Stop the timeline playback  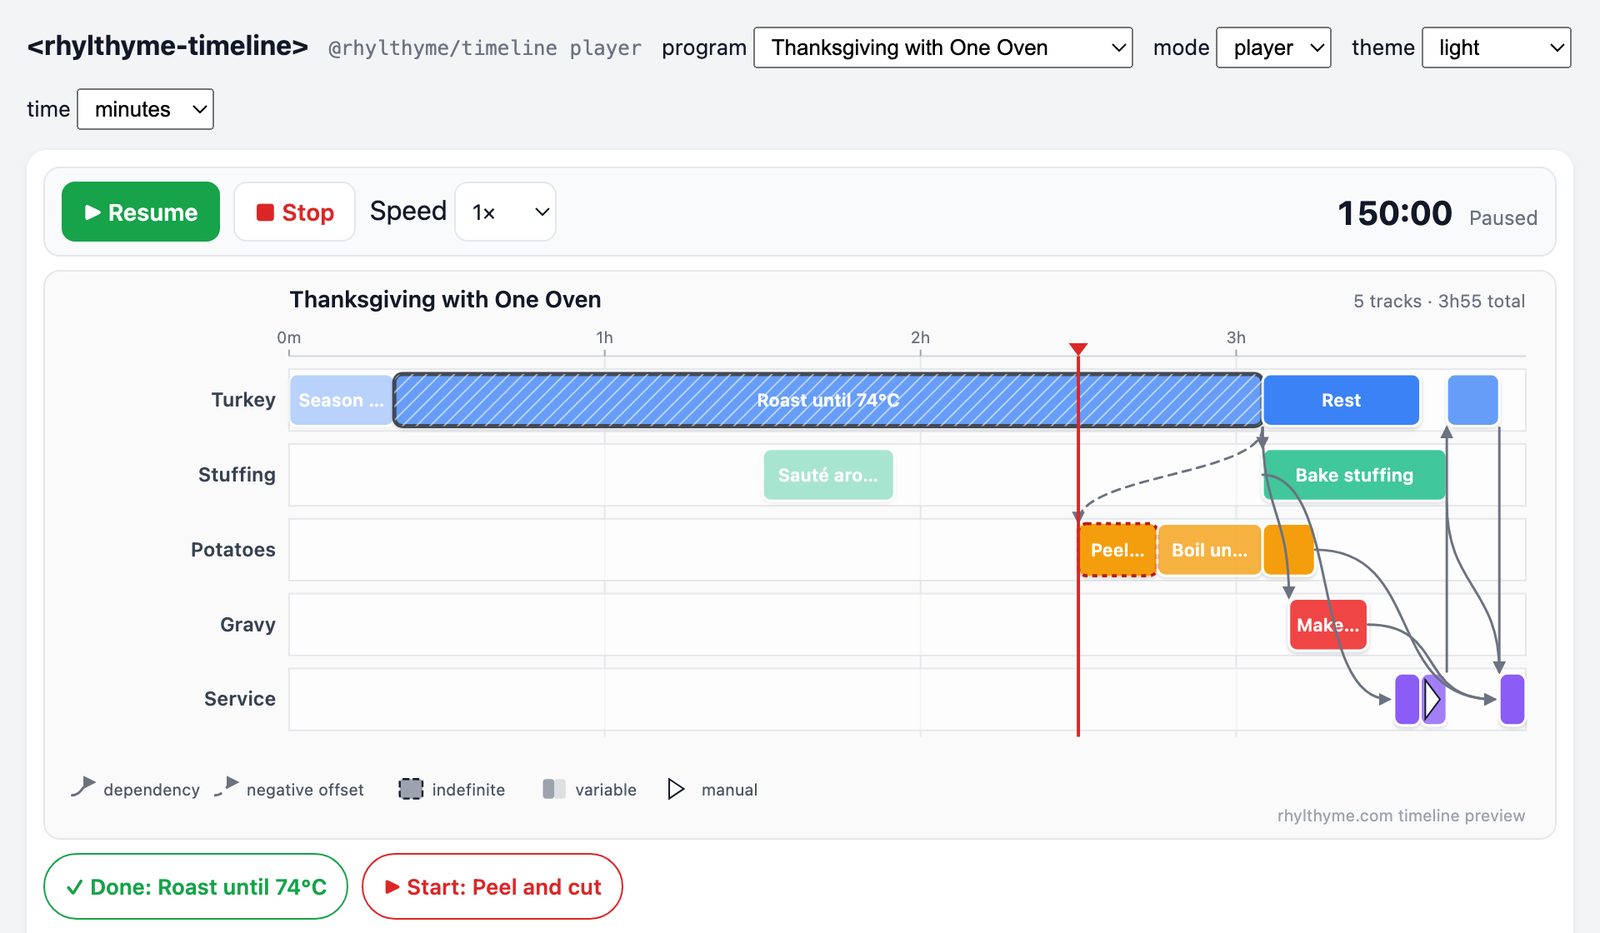coord(294,212)
